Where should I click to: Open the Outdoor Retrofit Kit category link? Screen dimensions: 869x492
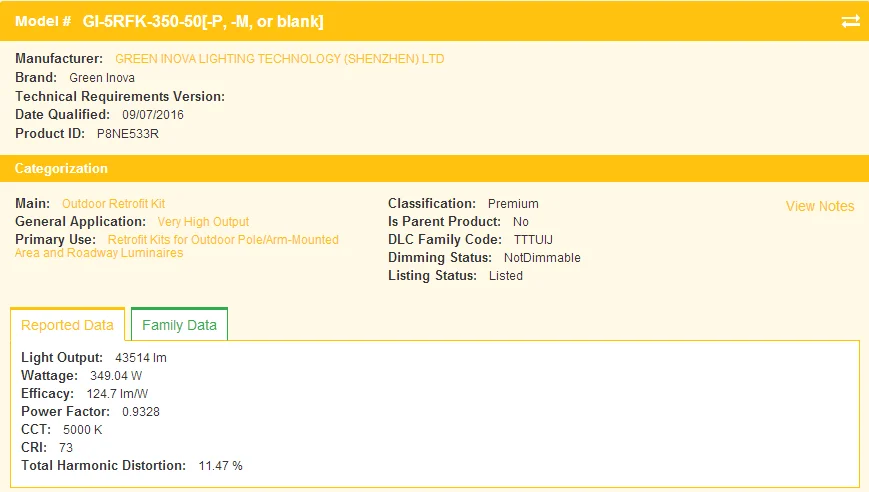click(113, 204)
